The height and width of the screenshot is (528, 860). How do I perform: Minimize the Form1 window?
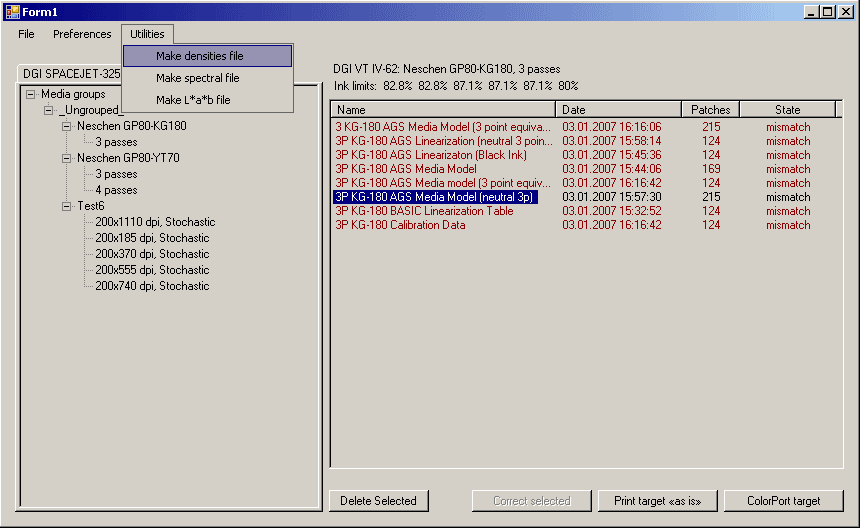(812, 12)
